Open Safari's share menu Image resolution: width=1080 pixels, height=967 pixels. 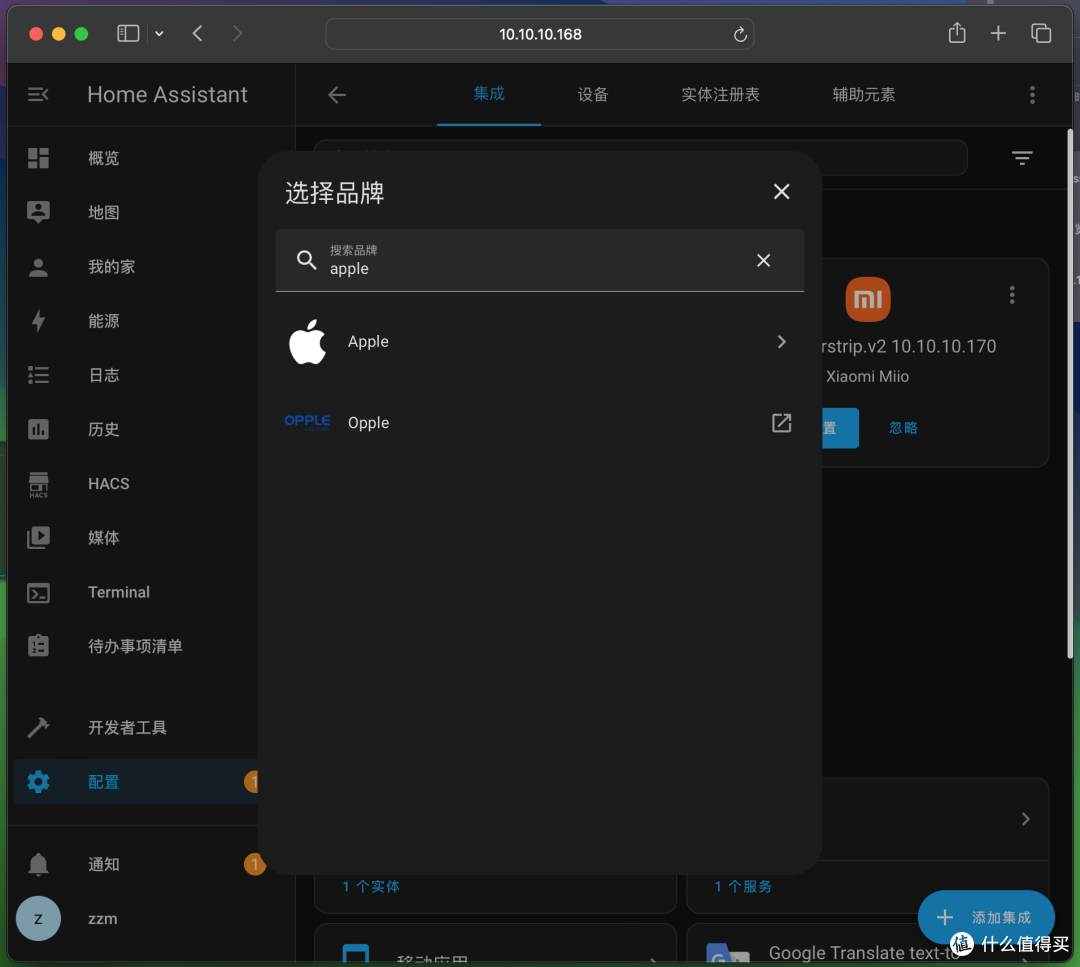point(957,32)
